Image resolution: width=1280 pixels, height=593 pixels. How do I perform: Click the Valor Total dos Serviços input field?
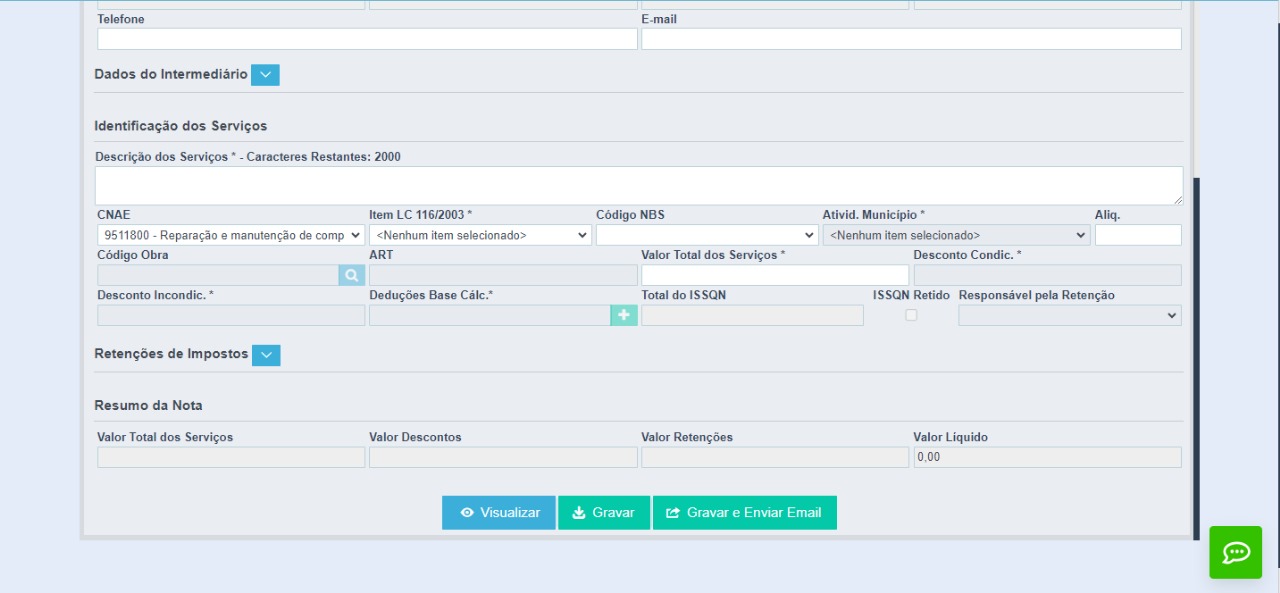(x=775, y=275)
